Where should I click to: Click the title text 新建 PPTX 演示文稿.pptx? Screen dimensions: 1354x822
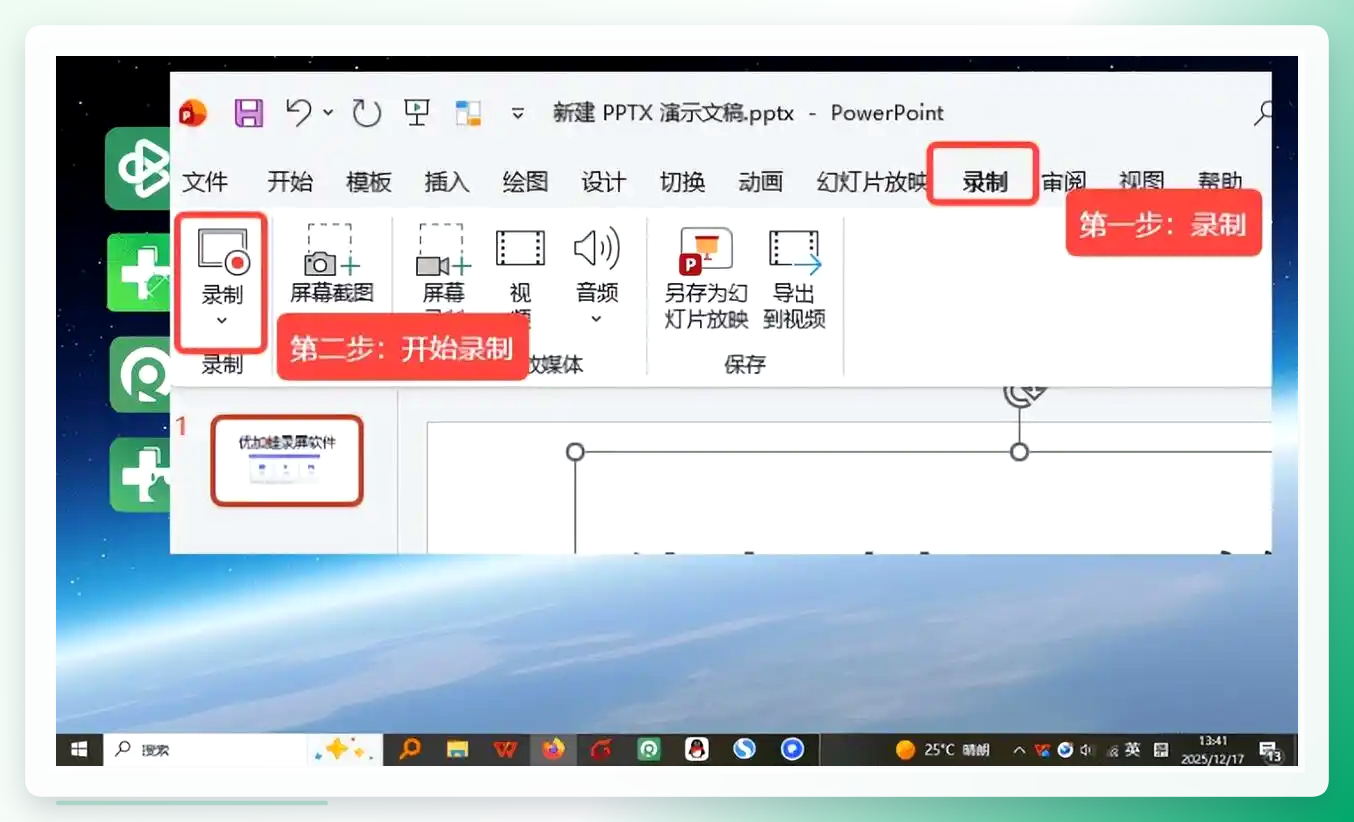tap(674, 113)
